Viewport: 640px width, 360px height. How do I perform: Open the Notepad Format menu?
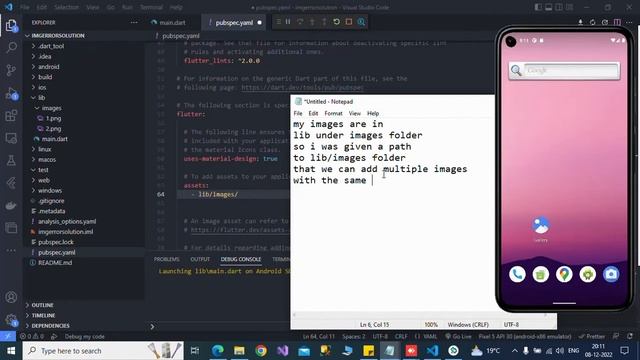point(333,113)
